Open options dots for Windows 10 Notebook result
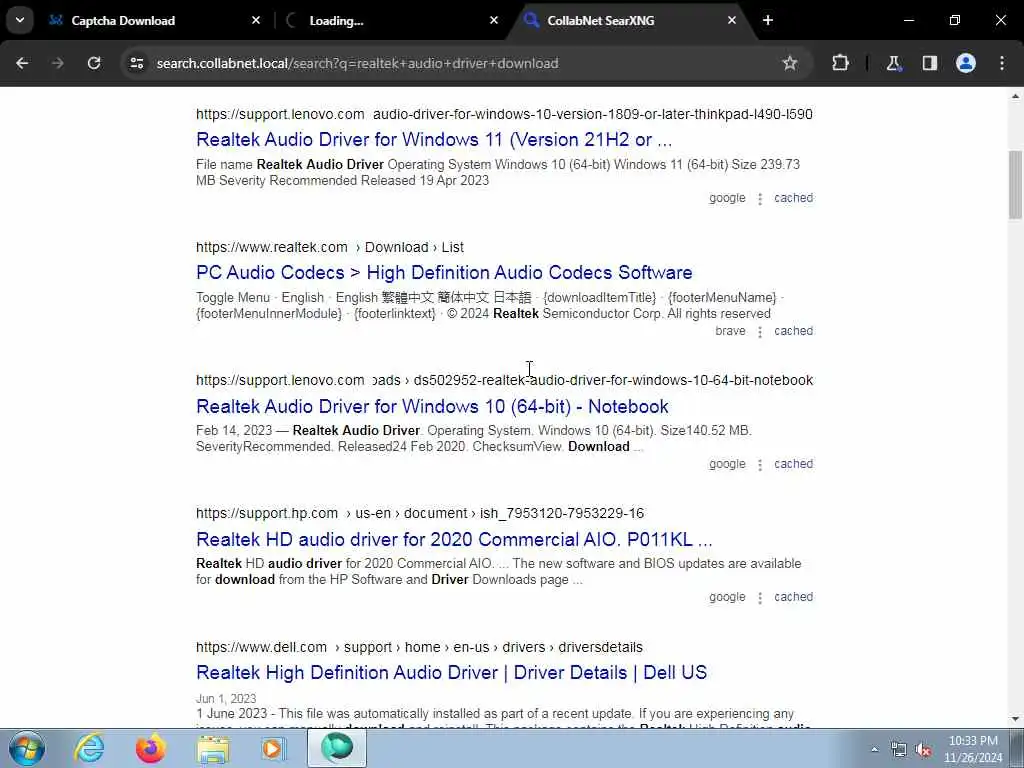Screen dimensions: 1024x768 (760, 464)
